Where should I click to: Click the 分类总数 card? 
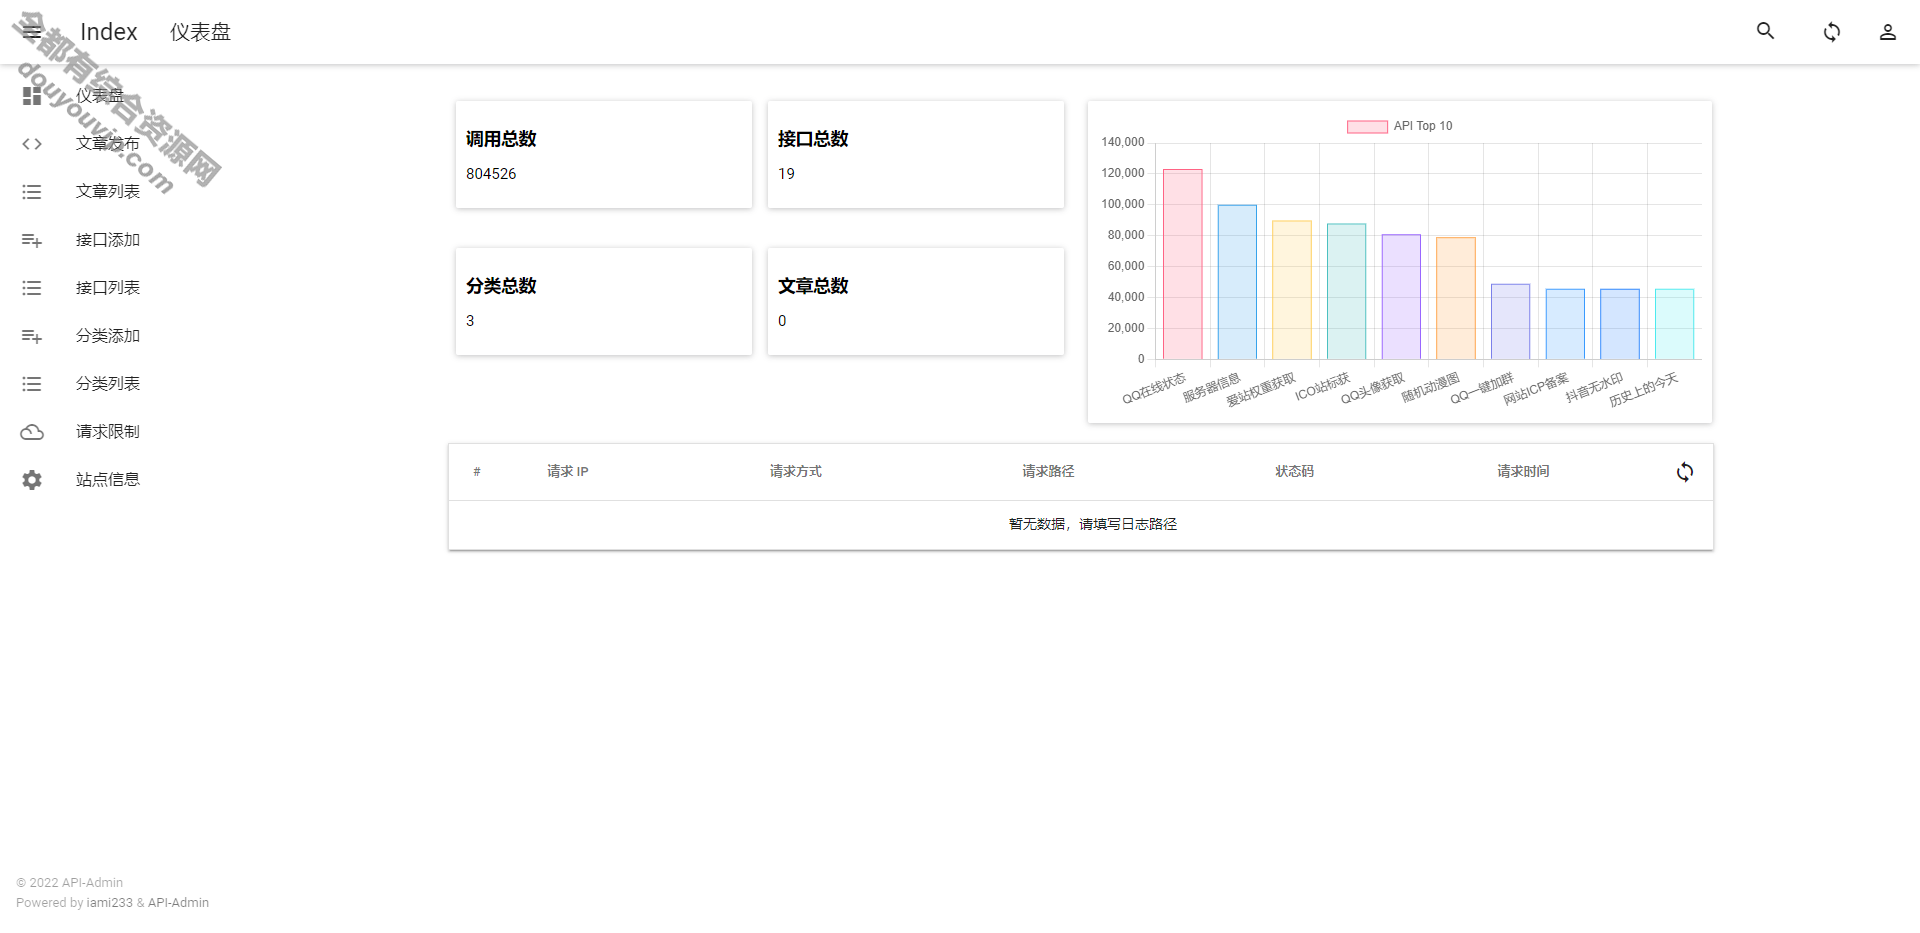(x=604, y=302)
